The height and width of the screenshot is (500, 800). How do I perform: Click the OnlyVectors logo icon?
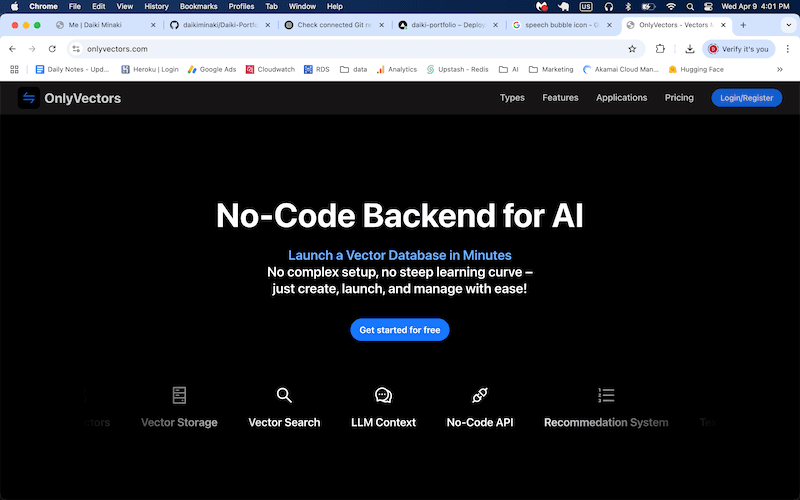click(29, 98)
